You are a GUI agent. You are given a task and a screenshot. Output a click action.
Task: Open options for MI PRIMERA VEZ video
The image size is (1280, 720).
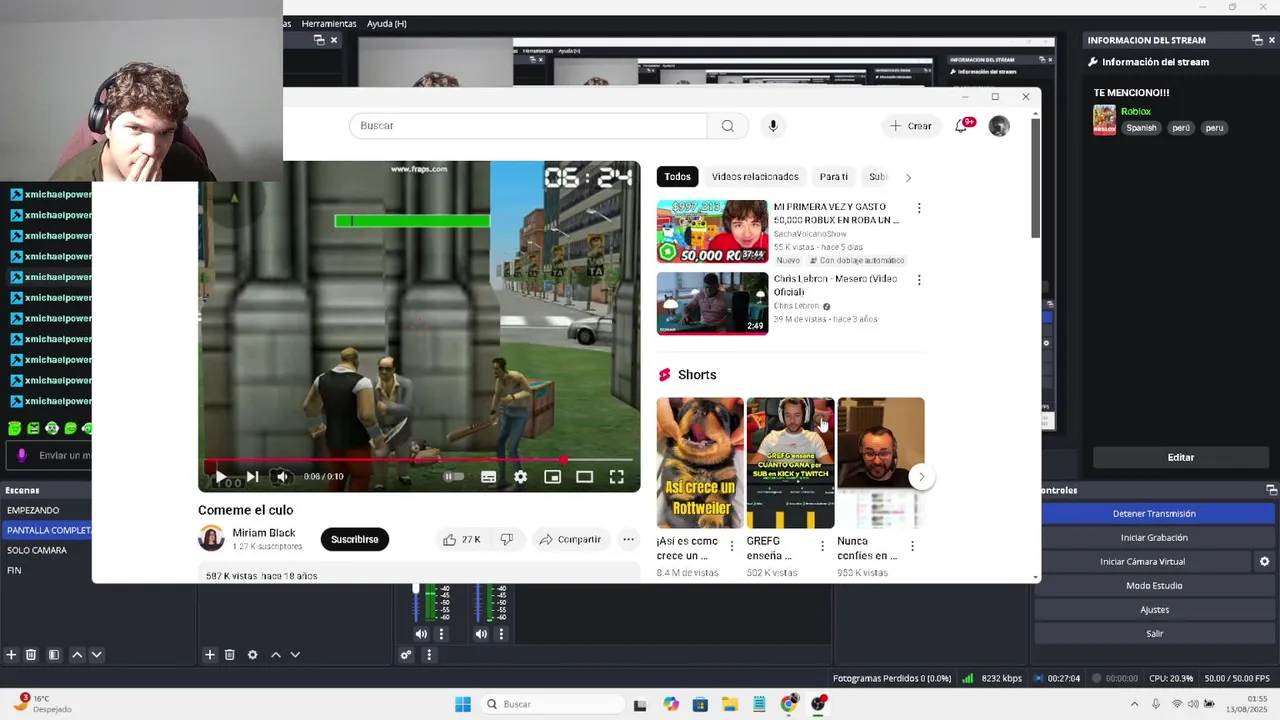[x=919, y=208]
